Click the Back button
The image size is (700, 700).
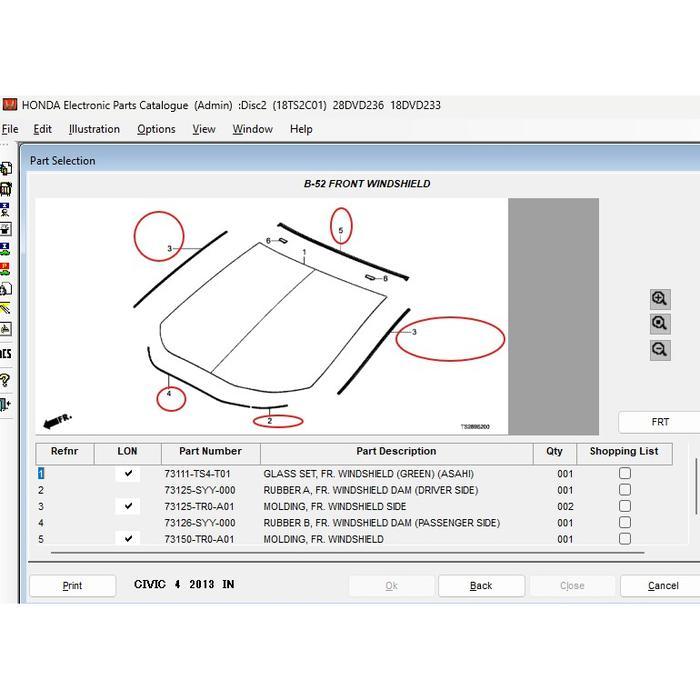click(x=481, y=585)
